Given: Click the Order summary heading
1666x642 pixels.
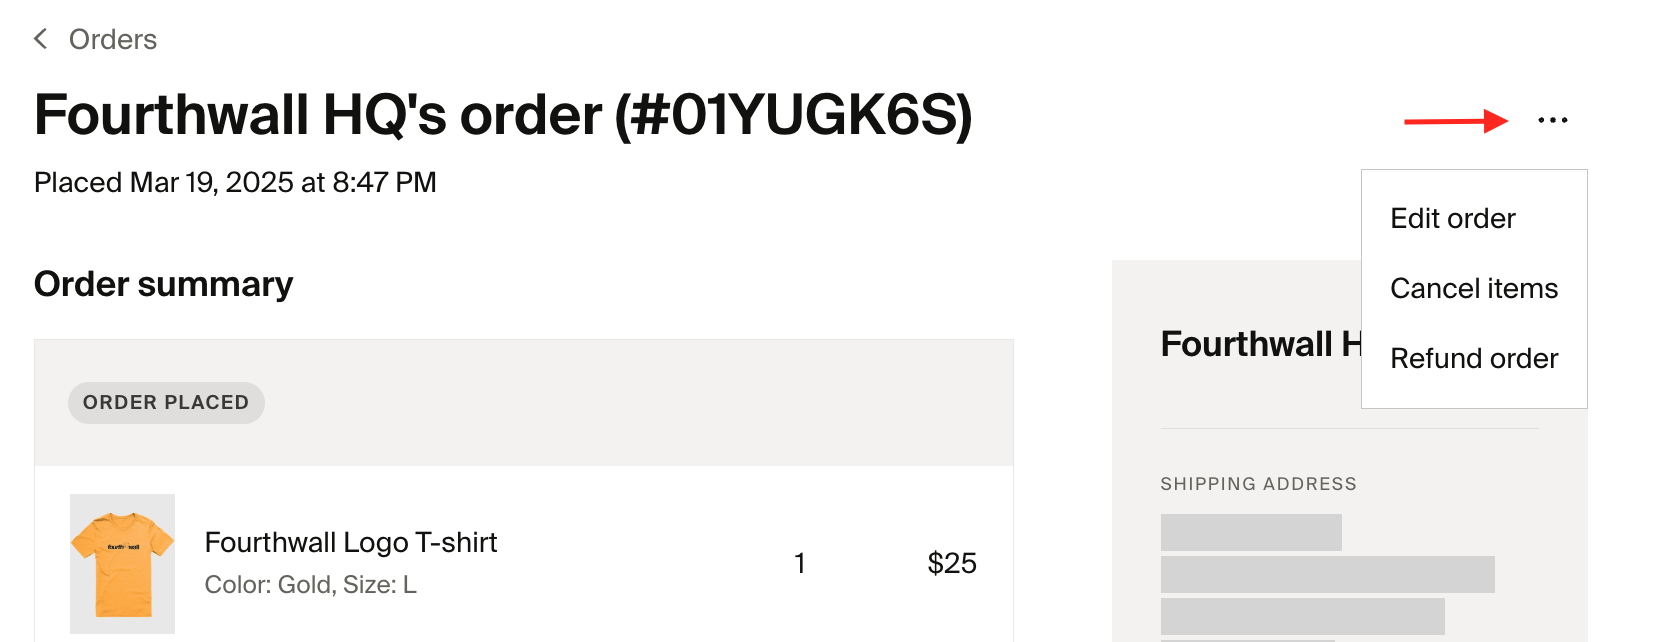Looking at the screenshot, I should pyautogui.click(x=163, y=284).
